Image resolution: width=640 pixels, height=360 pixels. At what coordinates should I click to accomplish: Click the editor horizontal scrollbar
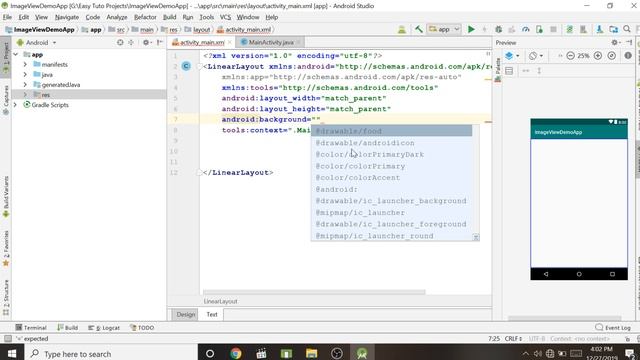pyautogui.click(x=314, y=292)
